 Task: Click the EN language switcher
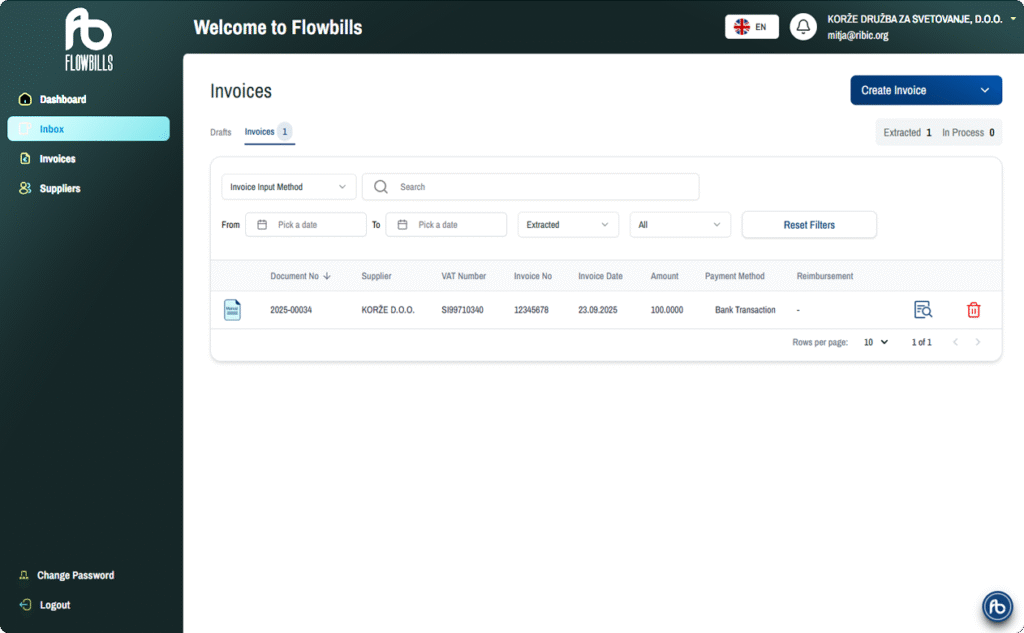pyautogui.click(x=751, y=26)
